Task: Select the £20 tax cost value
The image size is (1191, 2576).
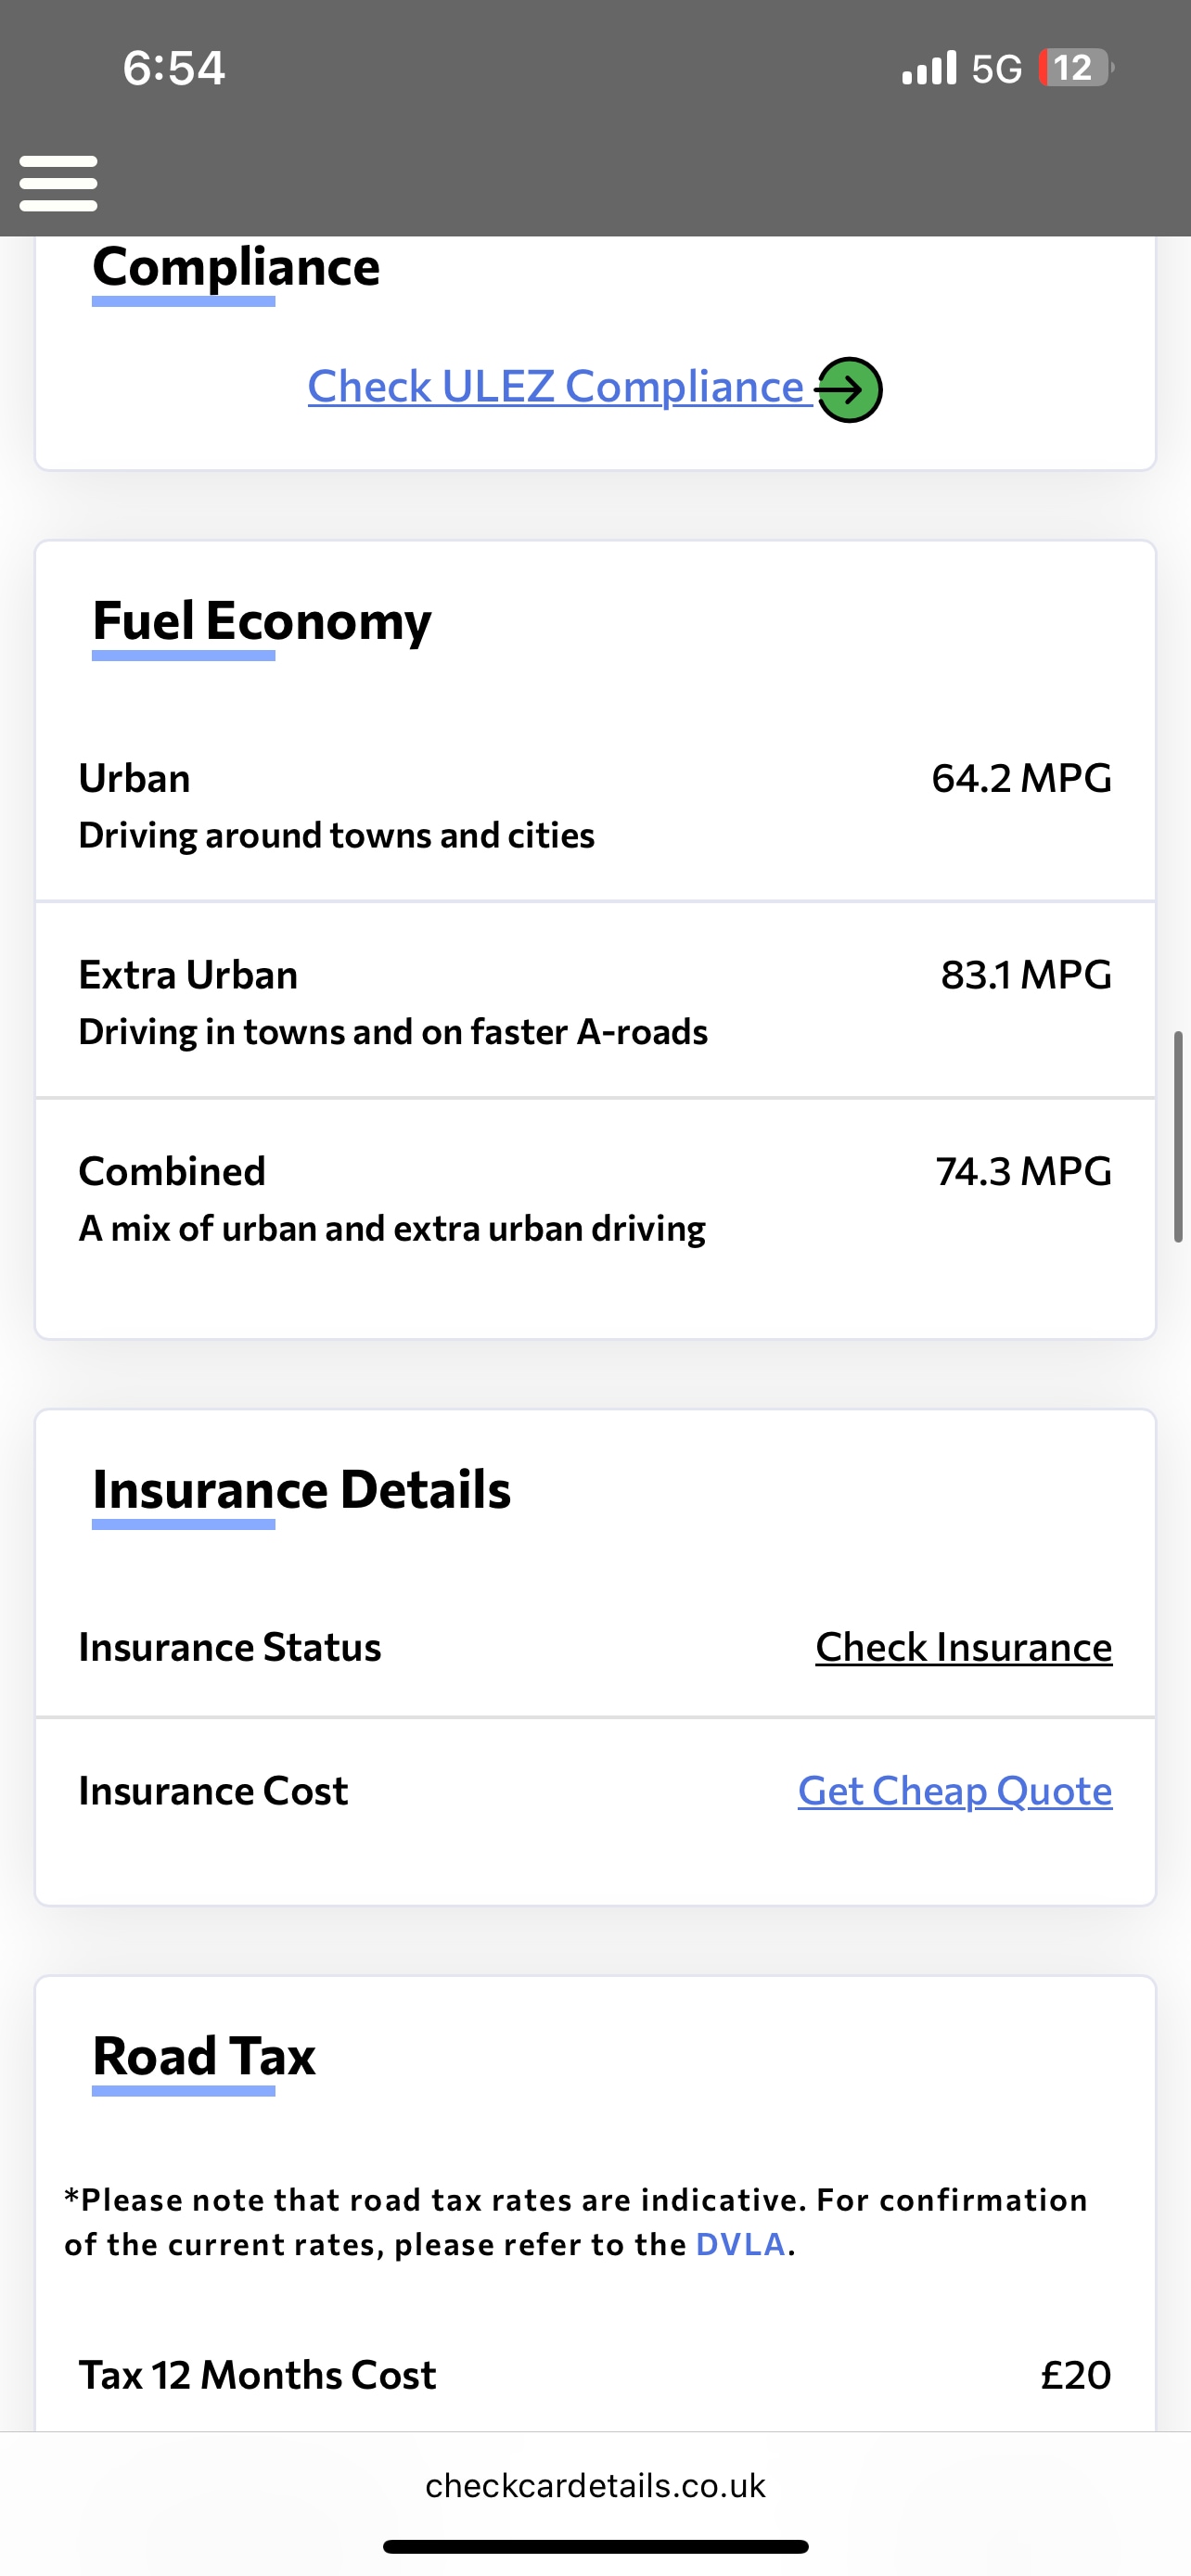Action: [x=1076, y=2374]
